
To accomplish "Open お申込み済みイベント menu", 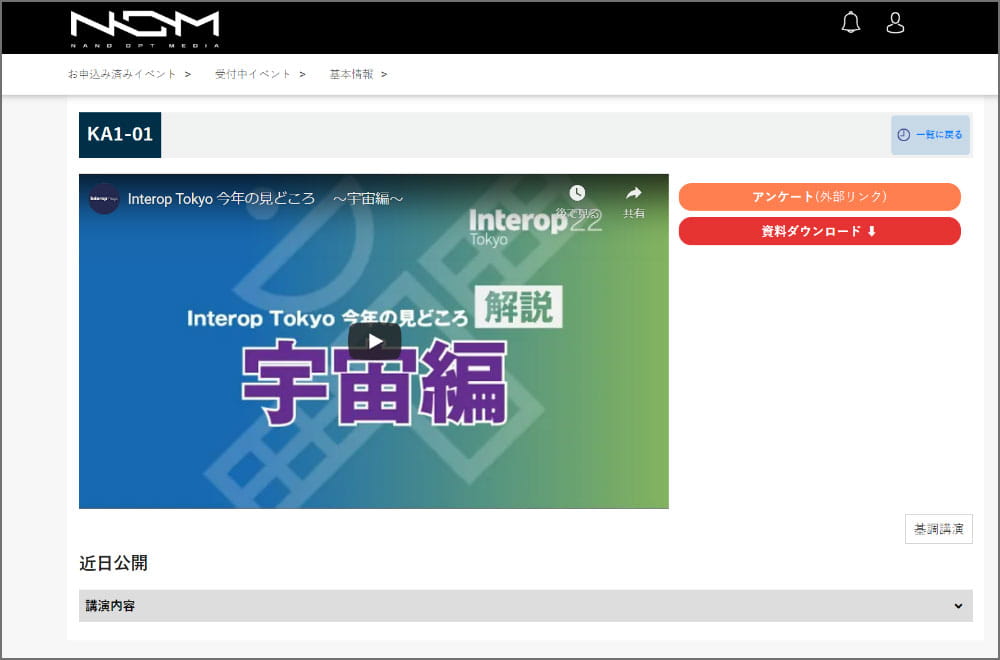I will tap(129, 74).
